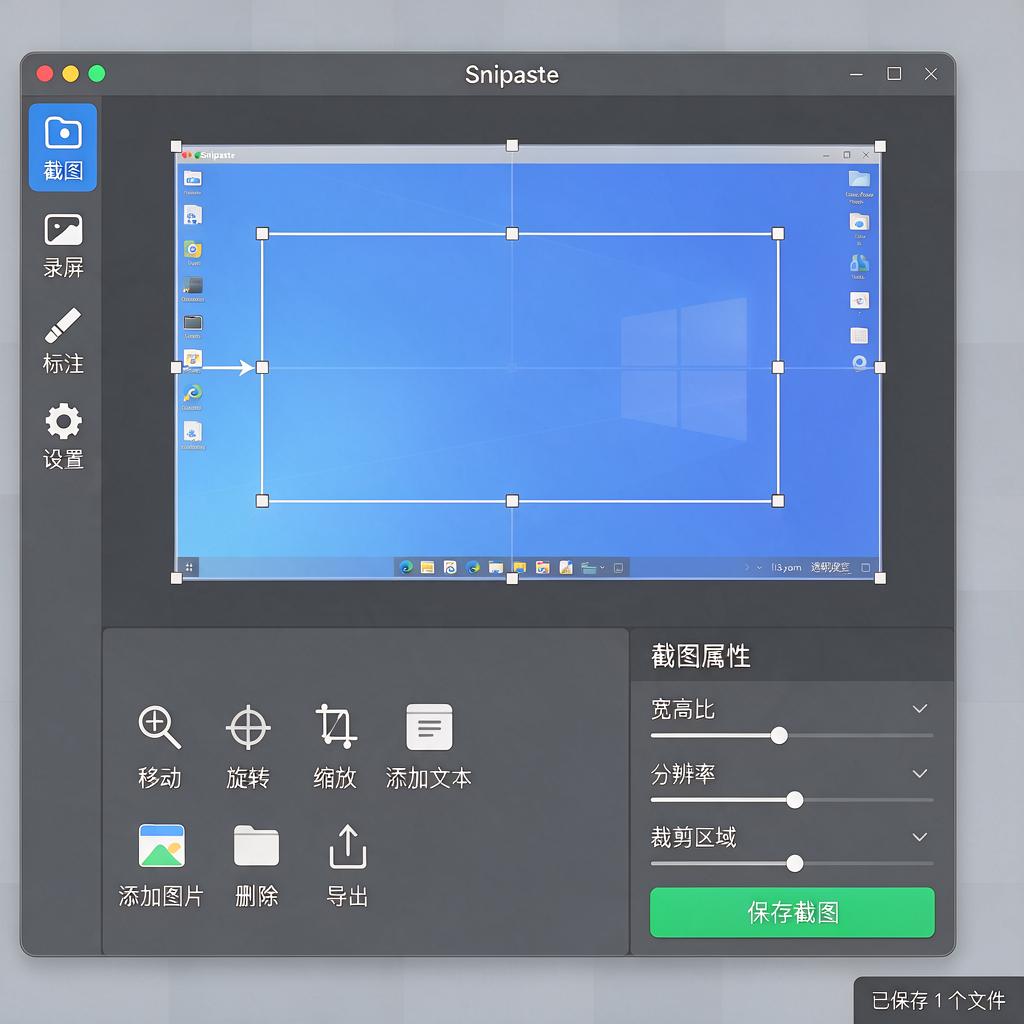Select the 旋转 rotate tool

[248, 748]
